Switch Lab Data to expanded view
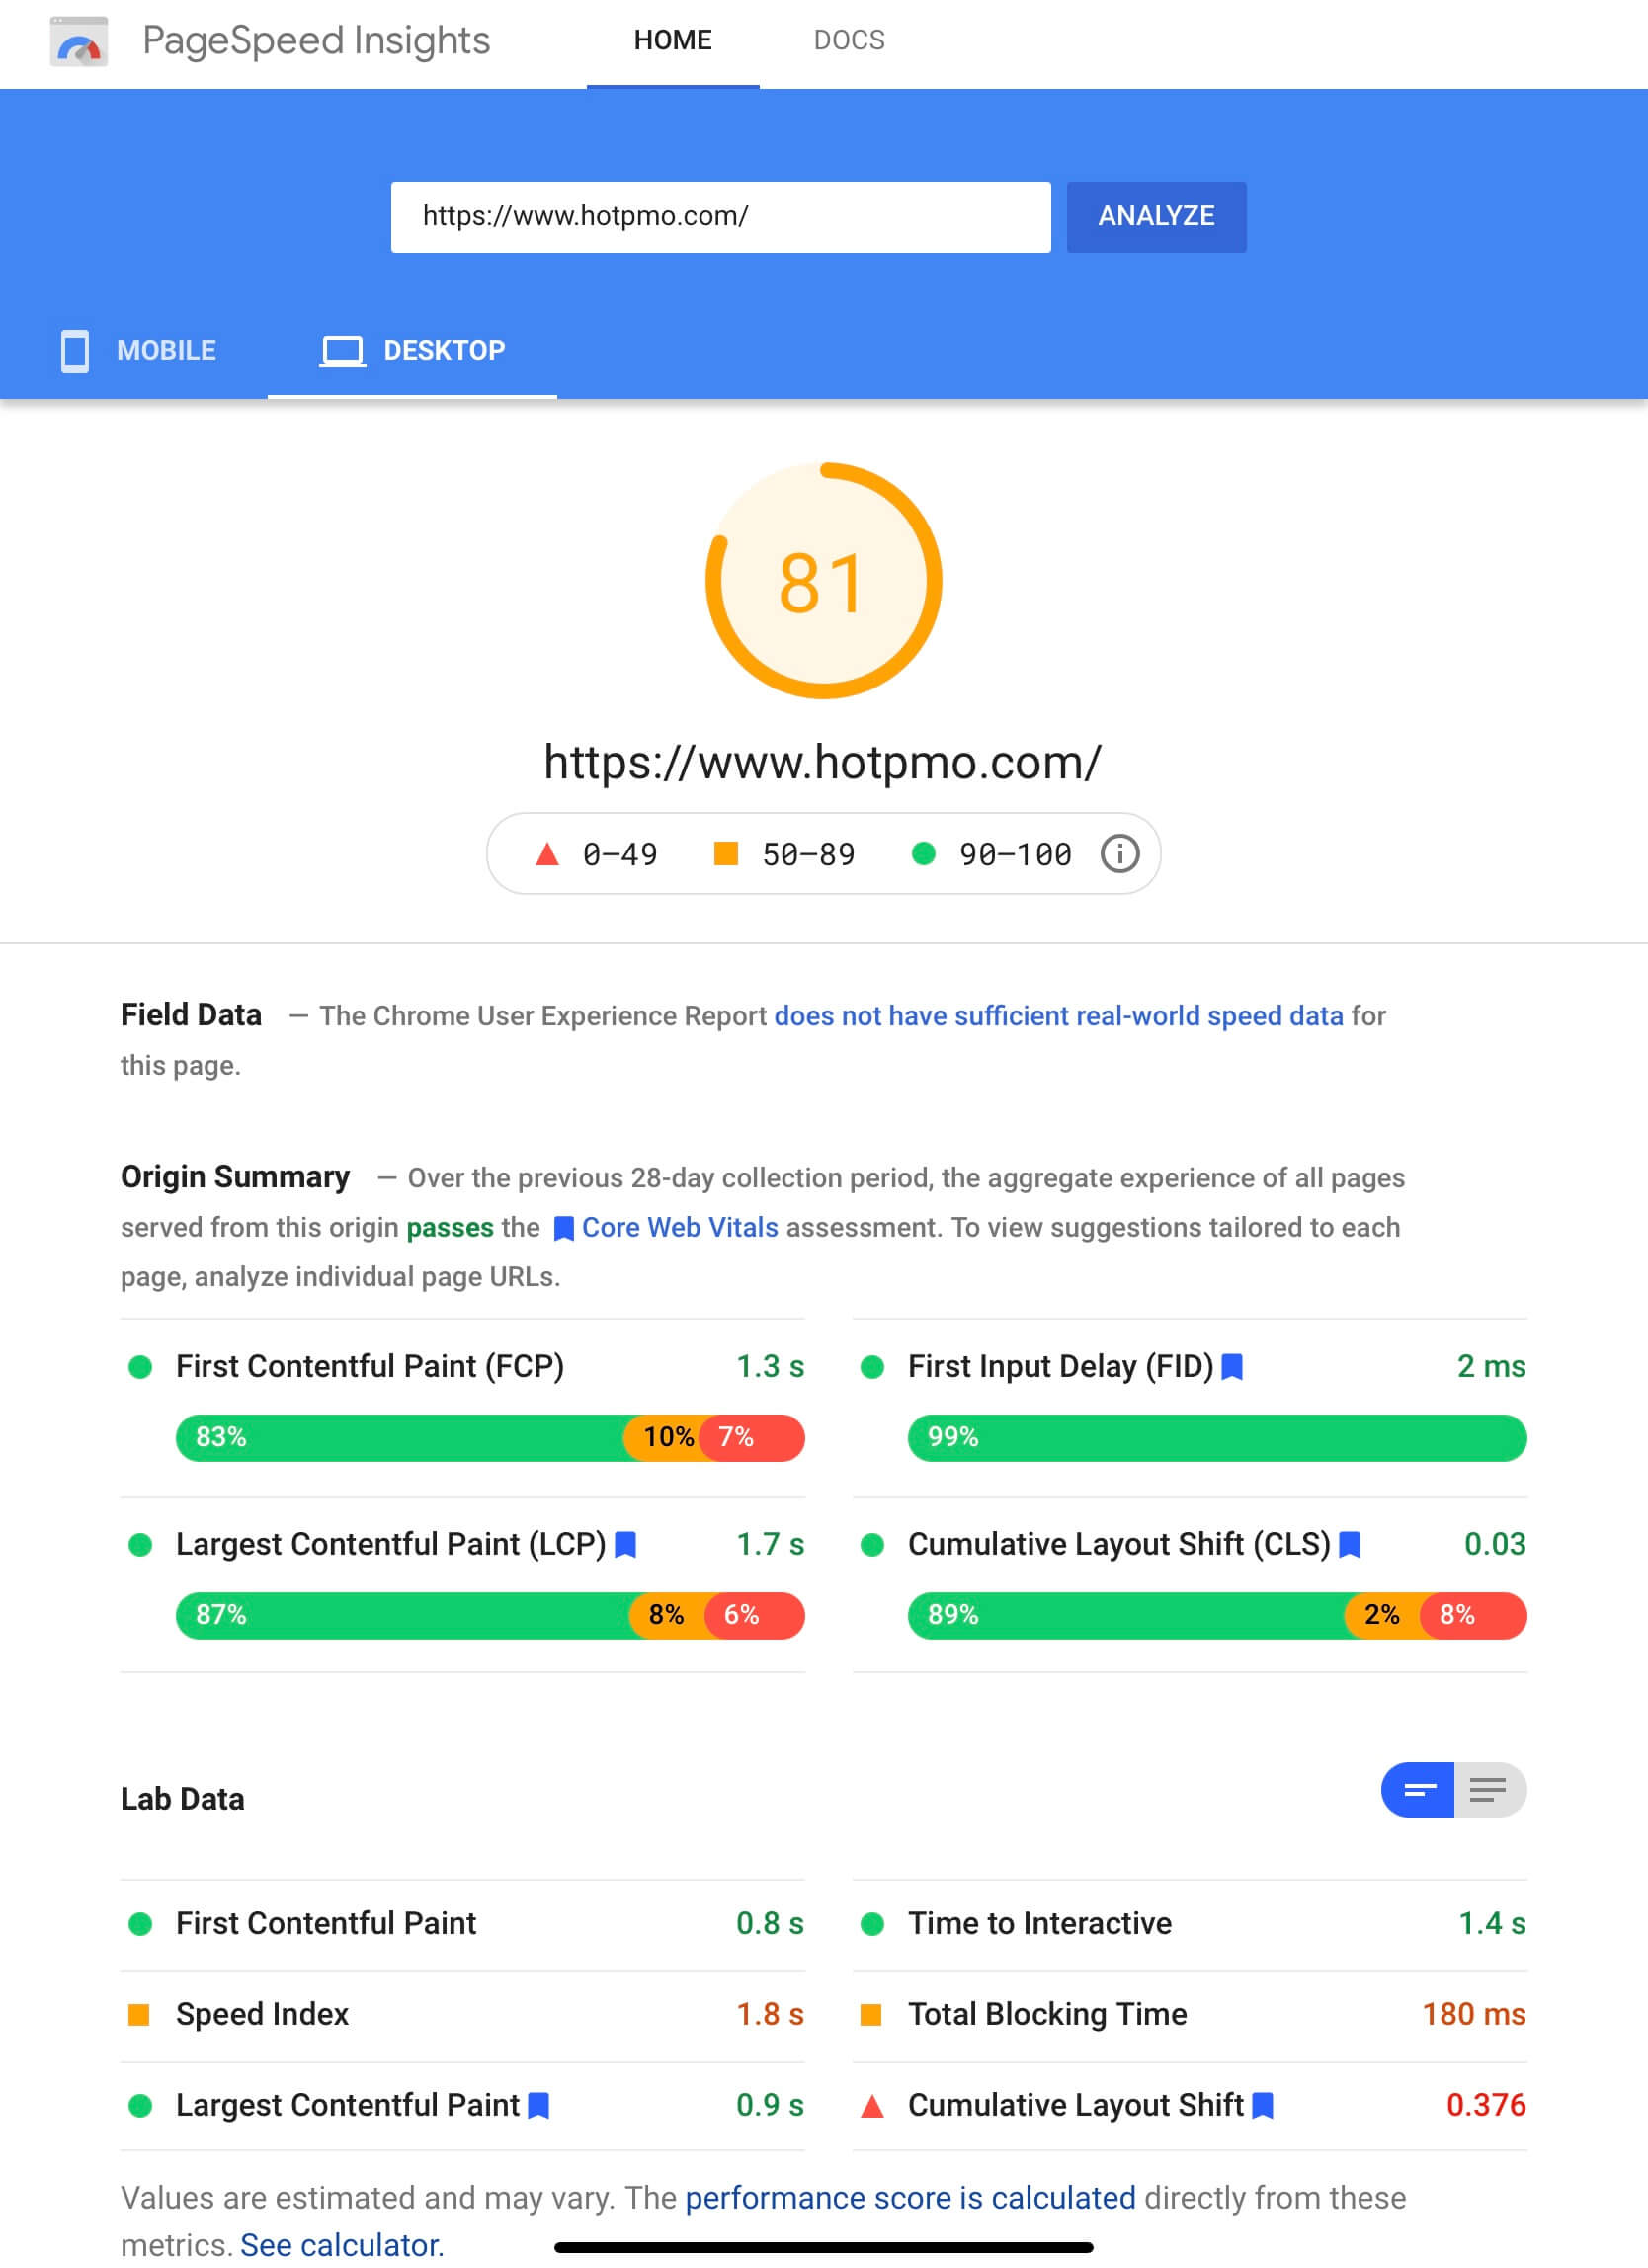 click(x=1489, y=1790)
